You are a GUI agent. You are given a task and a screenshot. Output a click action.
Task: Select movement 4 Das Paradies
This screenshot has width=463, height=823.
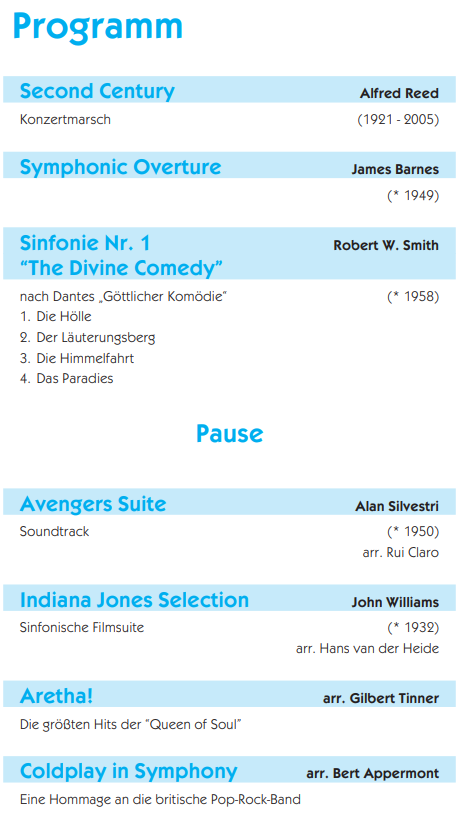click(67, 378)
